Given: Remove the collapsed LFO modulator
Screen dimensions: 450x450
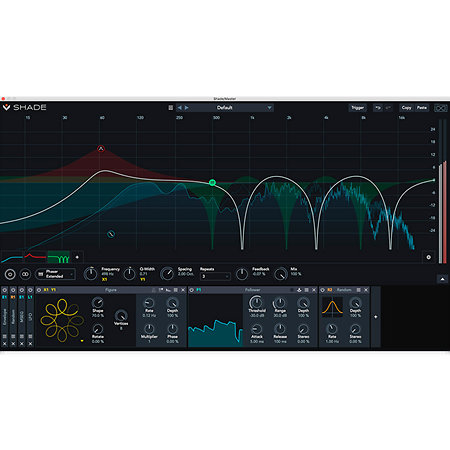Looking at the screenshot, I should 30,344.
